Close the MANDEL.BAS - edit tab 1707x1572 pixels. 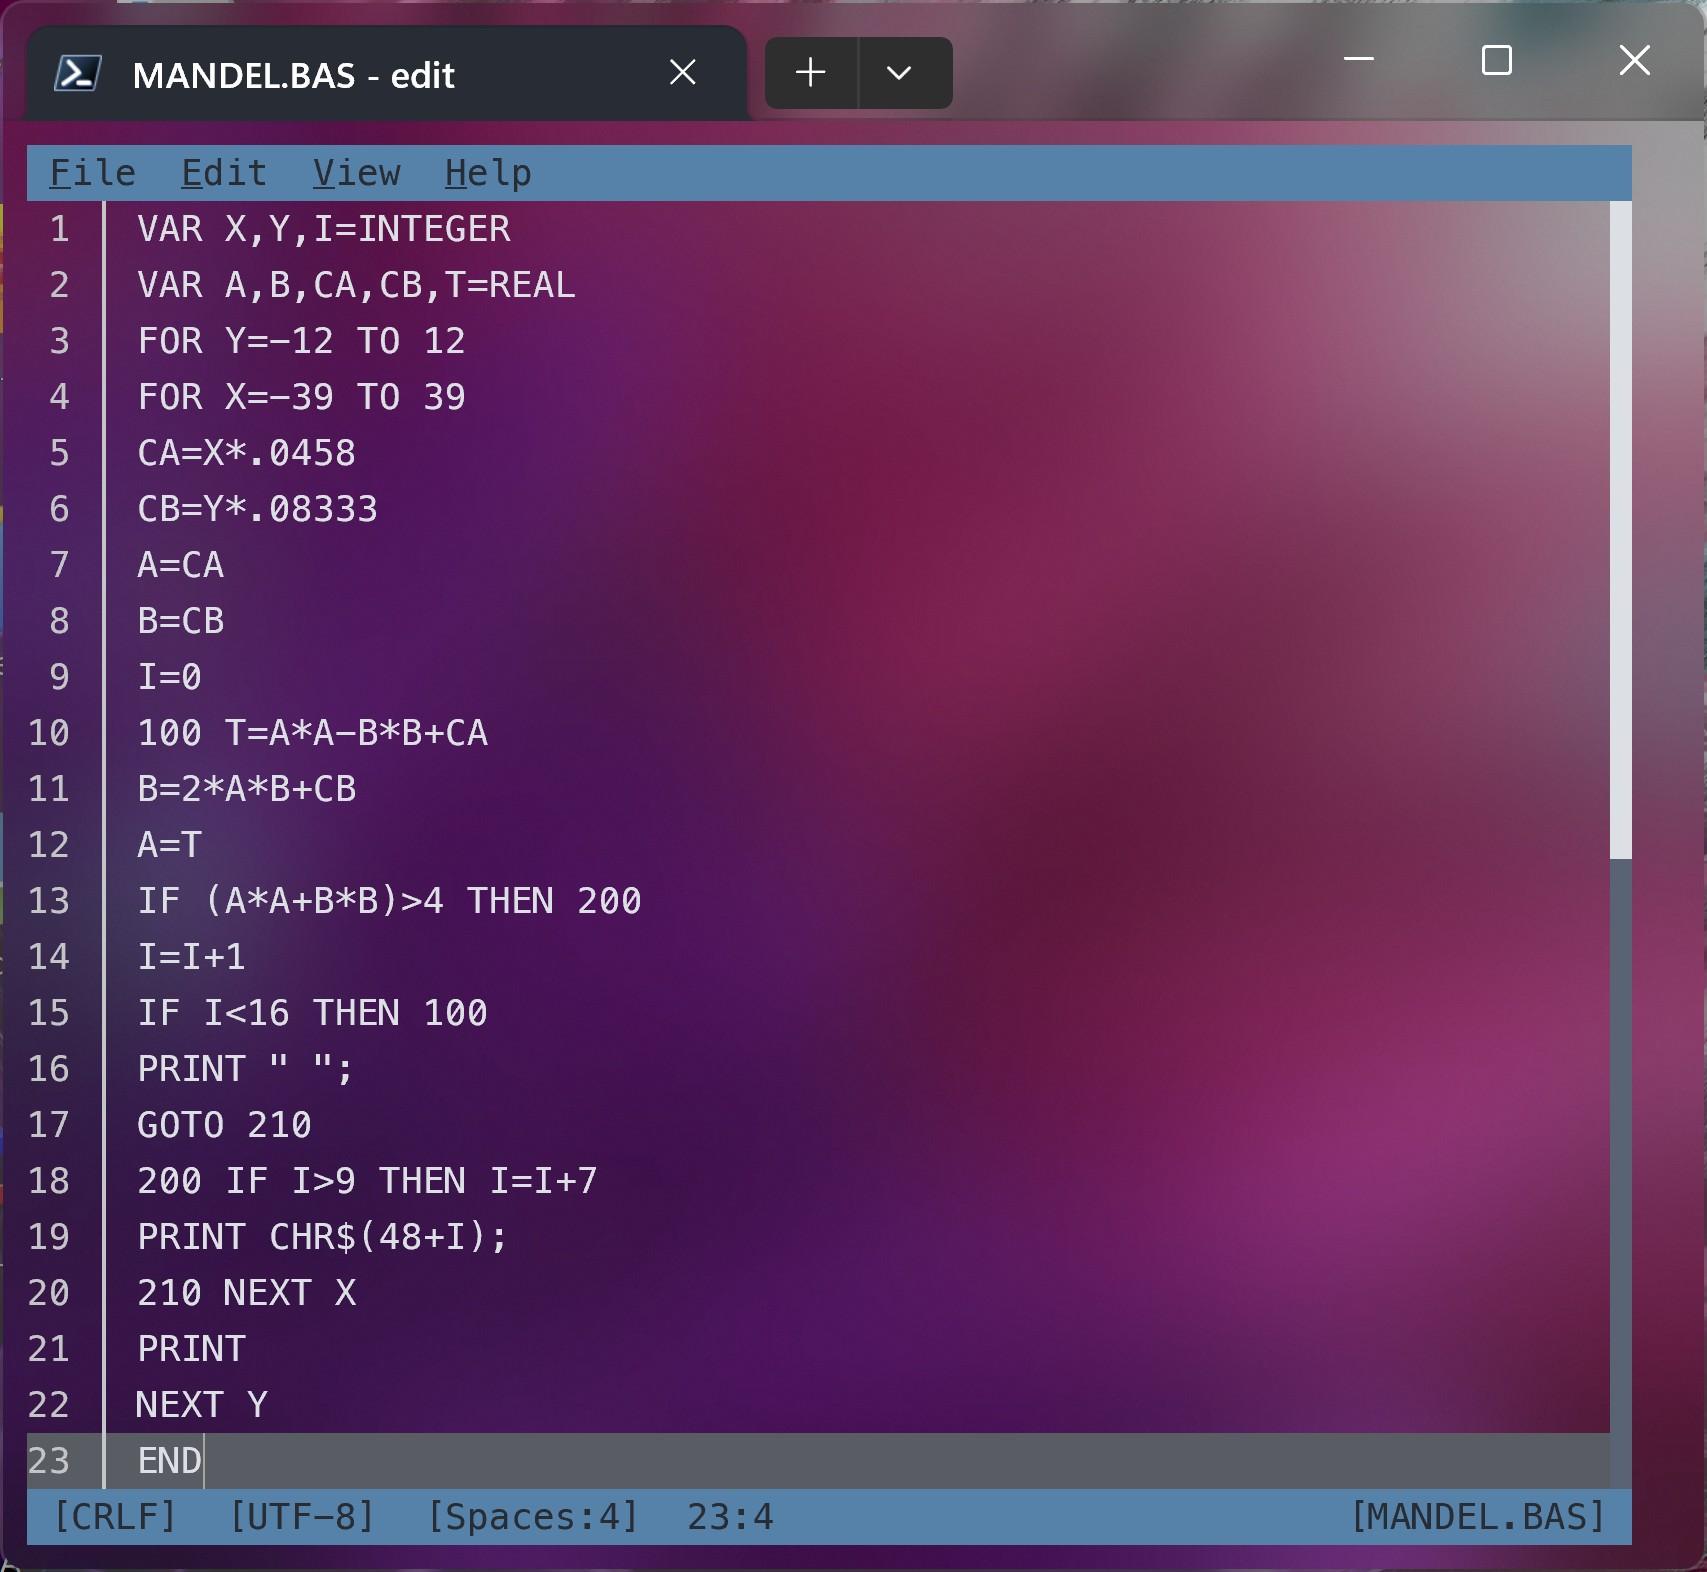pyautogui.click(x=682, y=73)
